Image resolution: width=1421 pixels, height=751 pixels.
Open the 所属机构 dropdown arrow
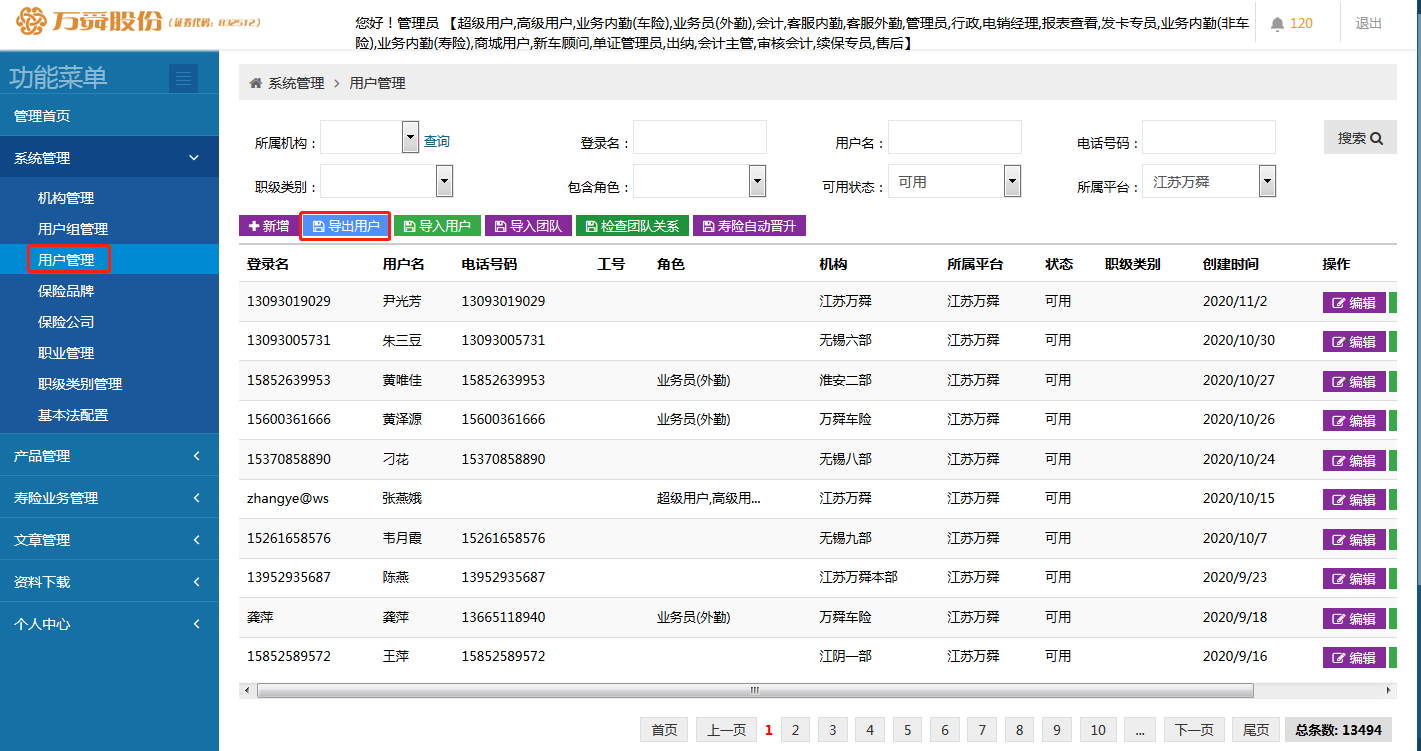[x=409, y=137]
